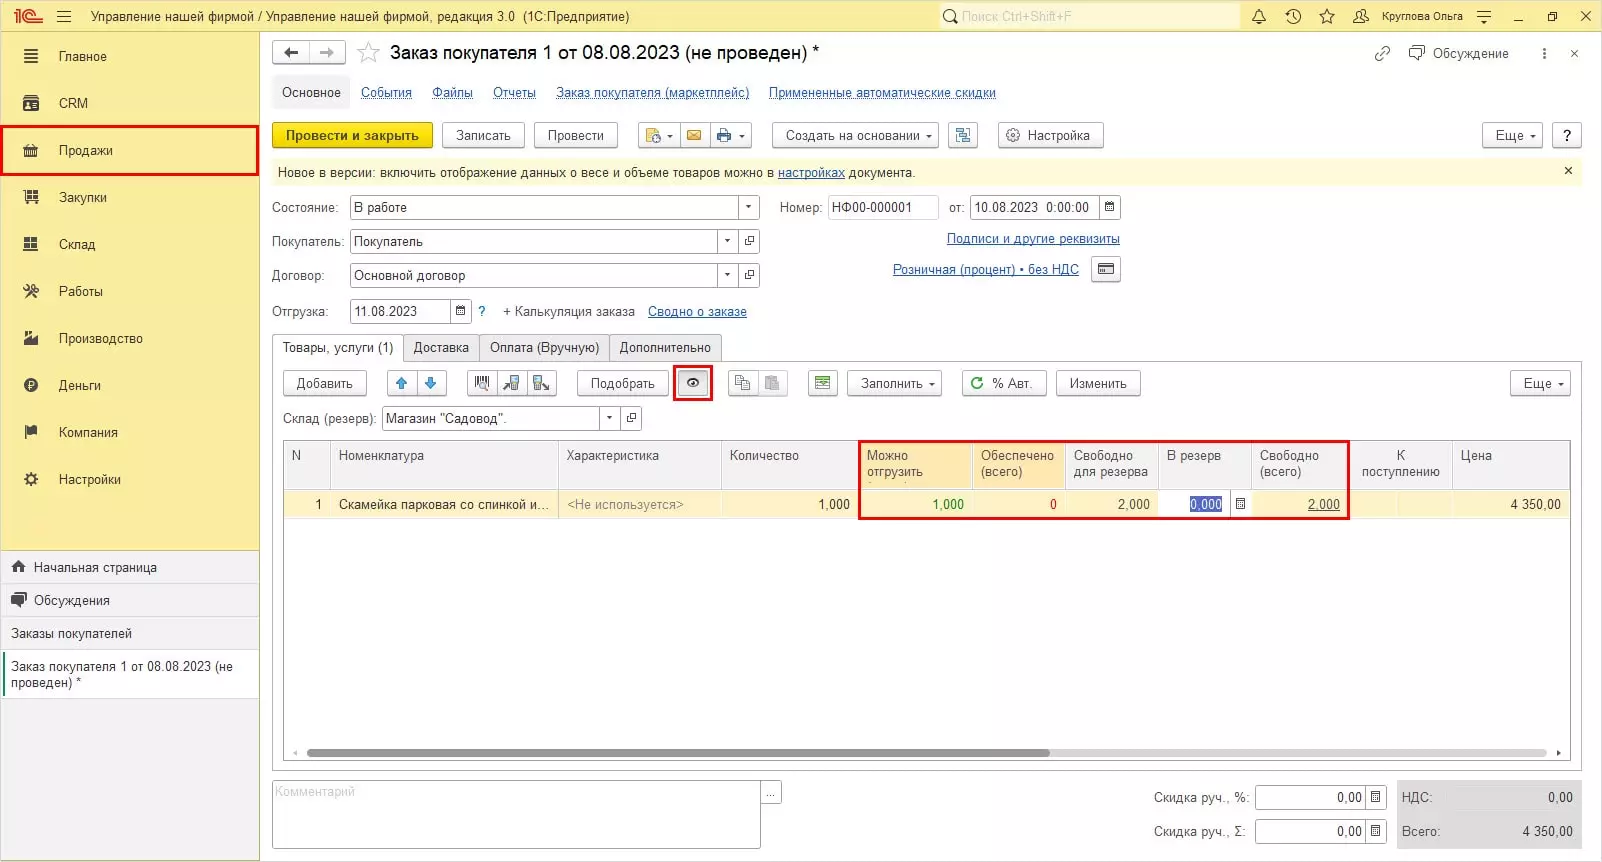Switch to the Доставка tab
This screenshot has height=862, width=1602.
click(x=441, y=347)
